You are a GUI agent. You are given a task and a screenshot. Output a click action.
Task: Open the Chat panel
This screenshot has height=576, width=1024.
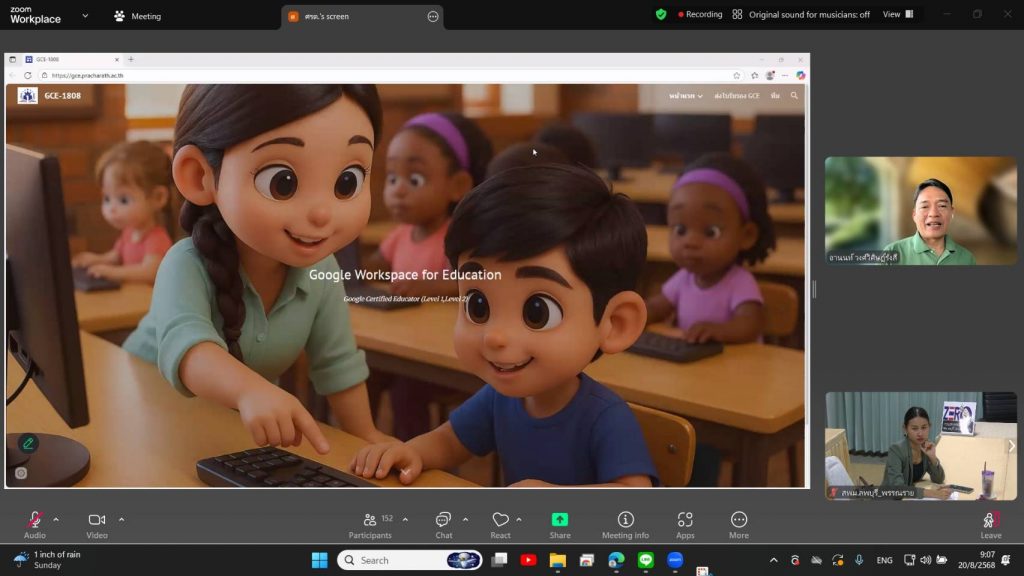(443, 524)
